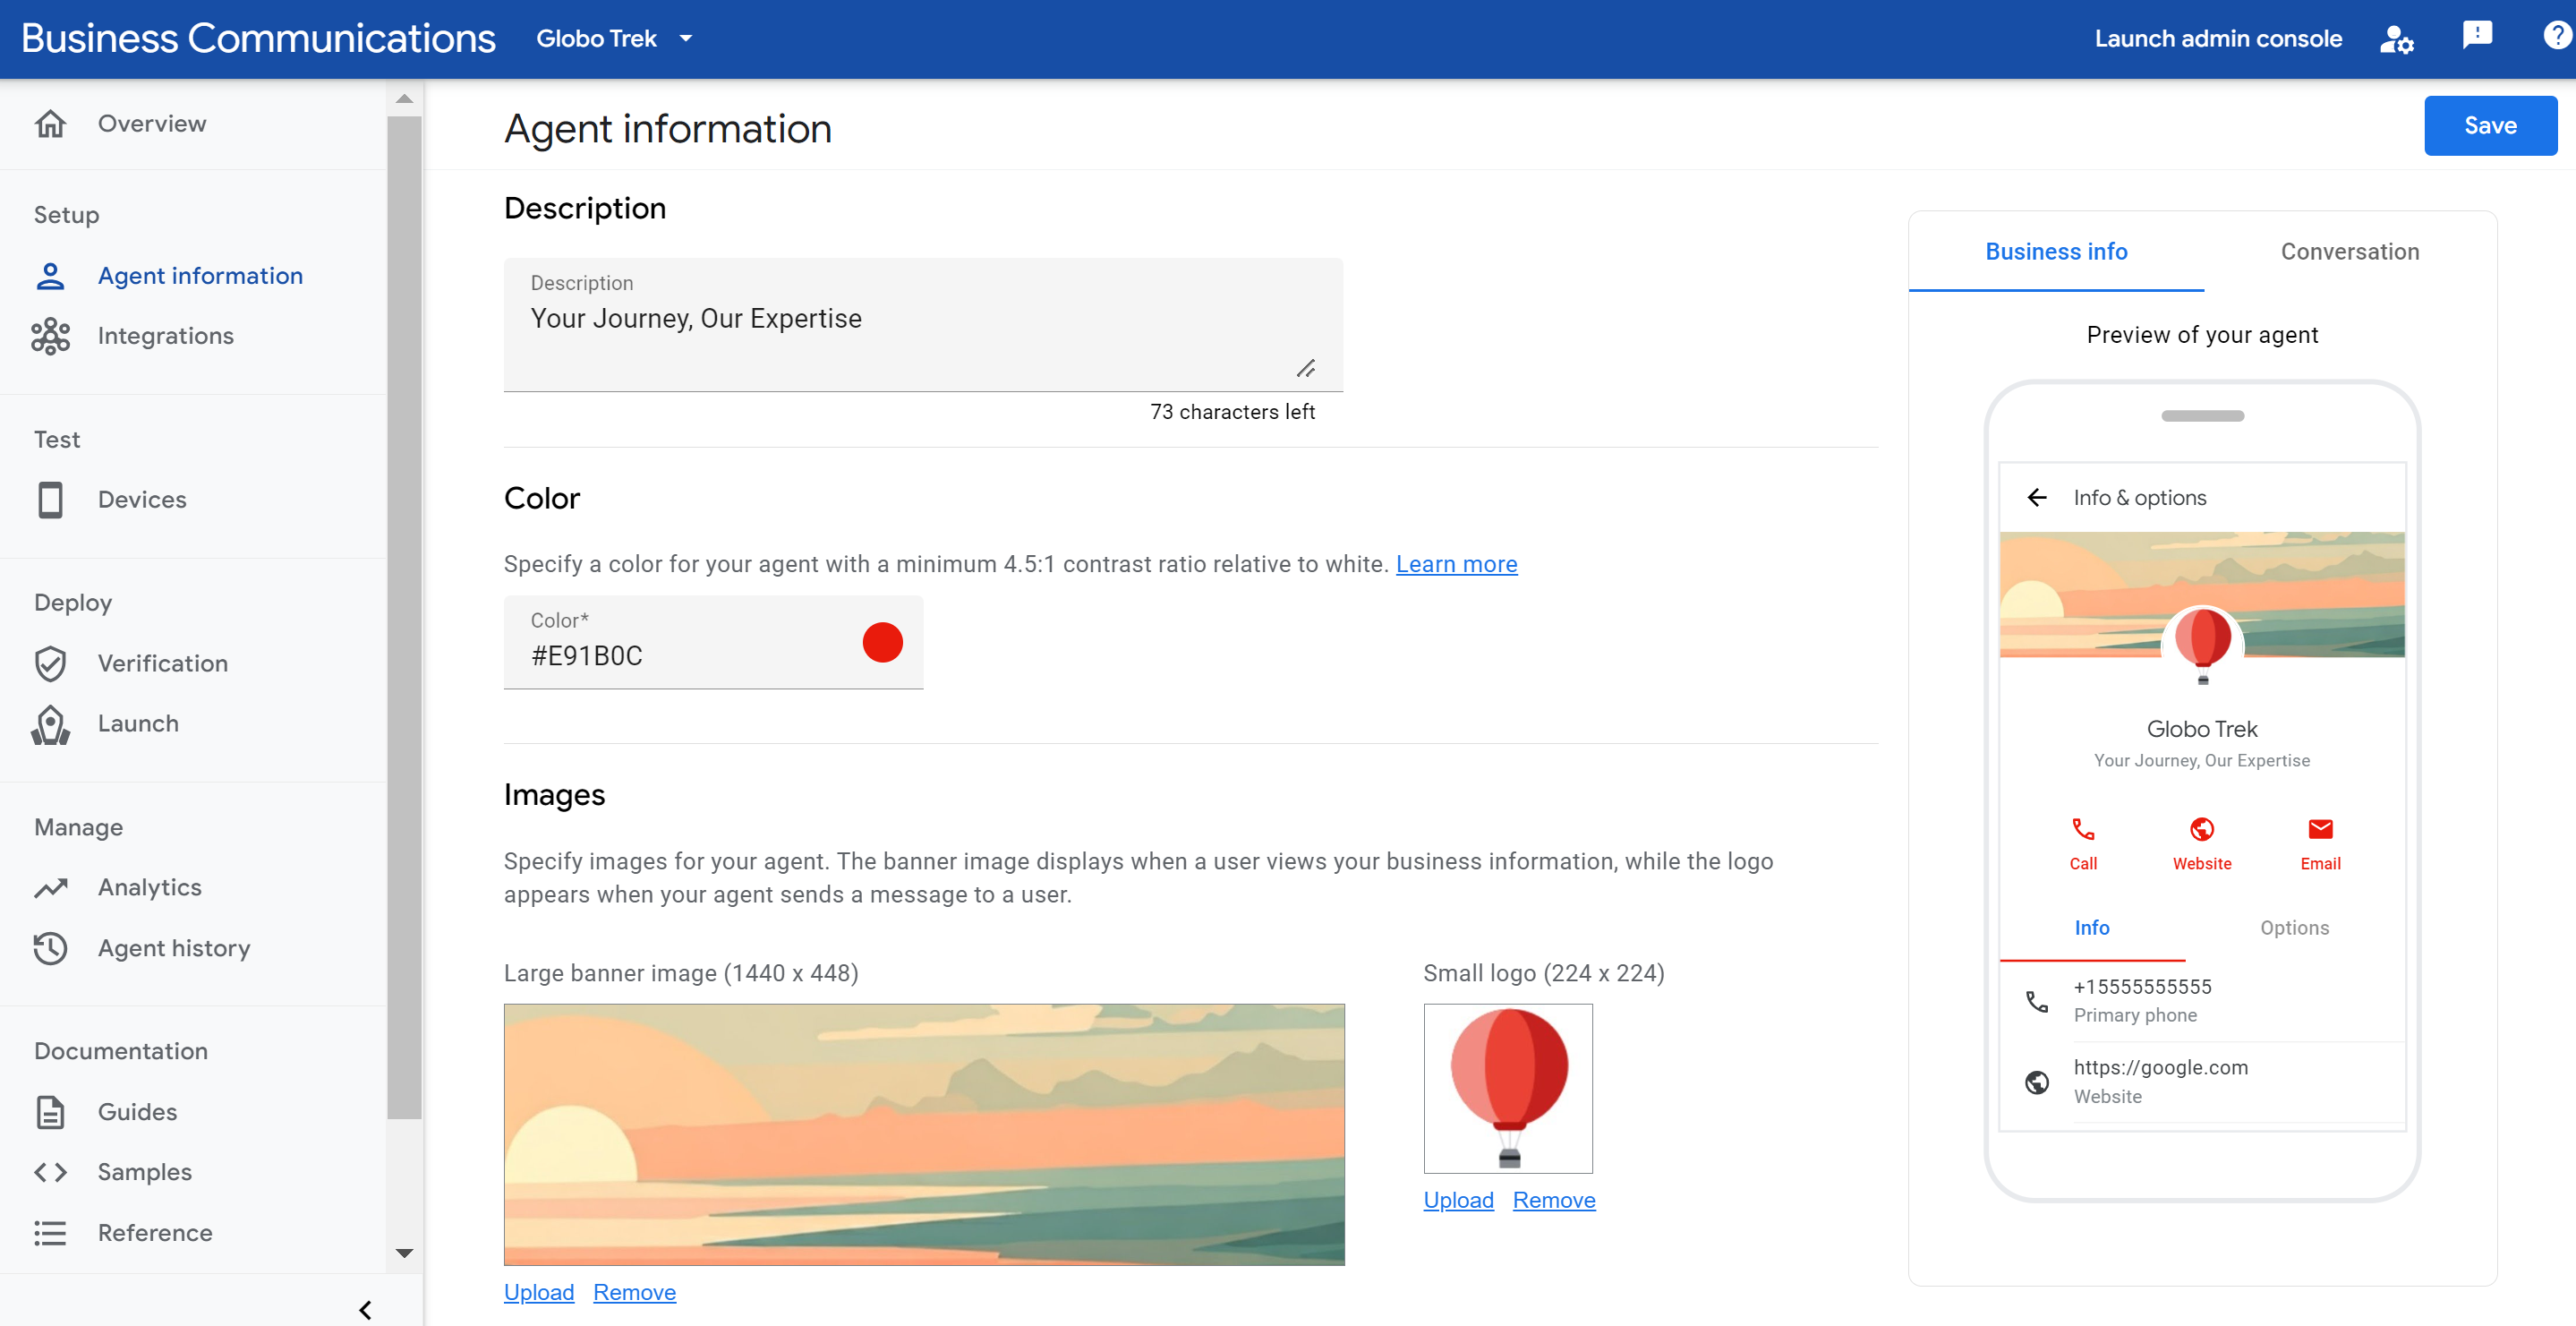Viewport: 2576px width, 1326px height.
Task: Select the Agent history clock icon
Action: pyautogui.click(x=49, y=945)
